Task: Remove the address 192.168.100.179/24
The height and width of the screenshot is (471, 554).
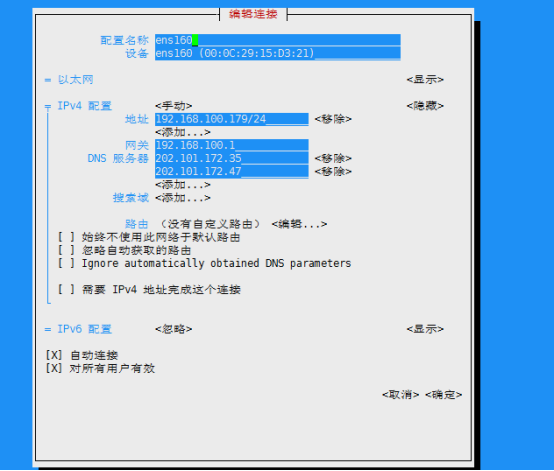Action: pos(333,119)
